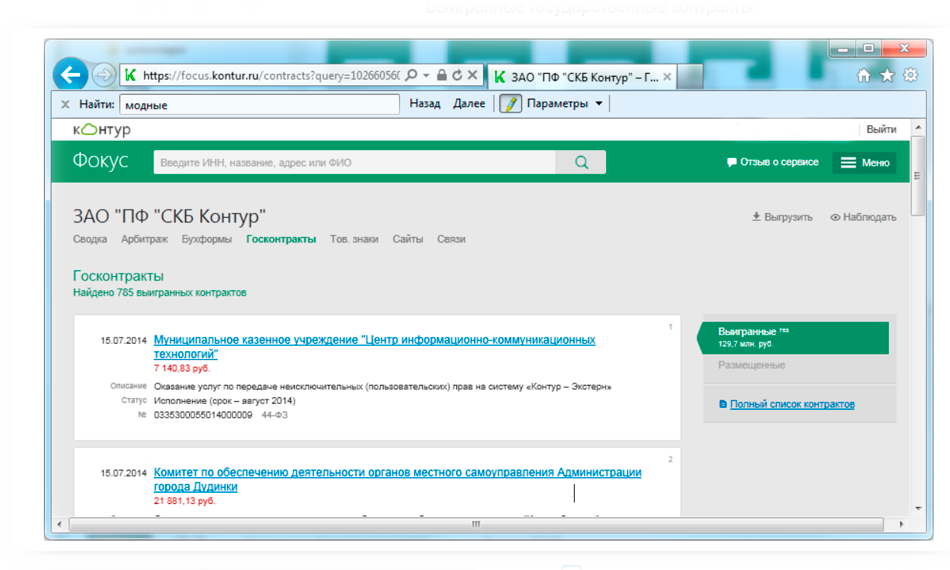Open a new blank browser tab
This screenshot has height=570, width=950.
click(x=689, y=77)
